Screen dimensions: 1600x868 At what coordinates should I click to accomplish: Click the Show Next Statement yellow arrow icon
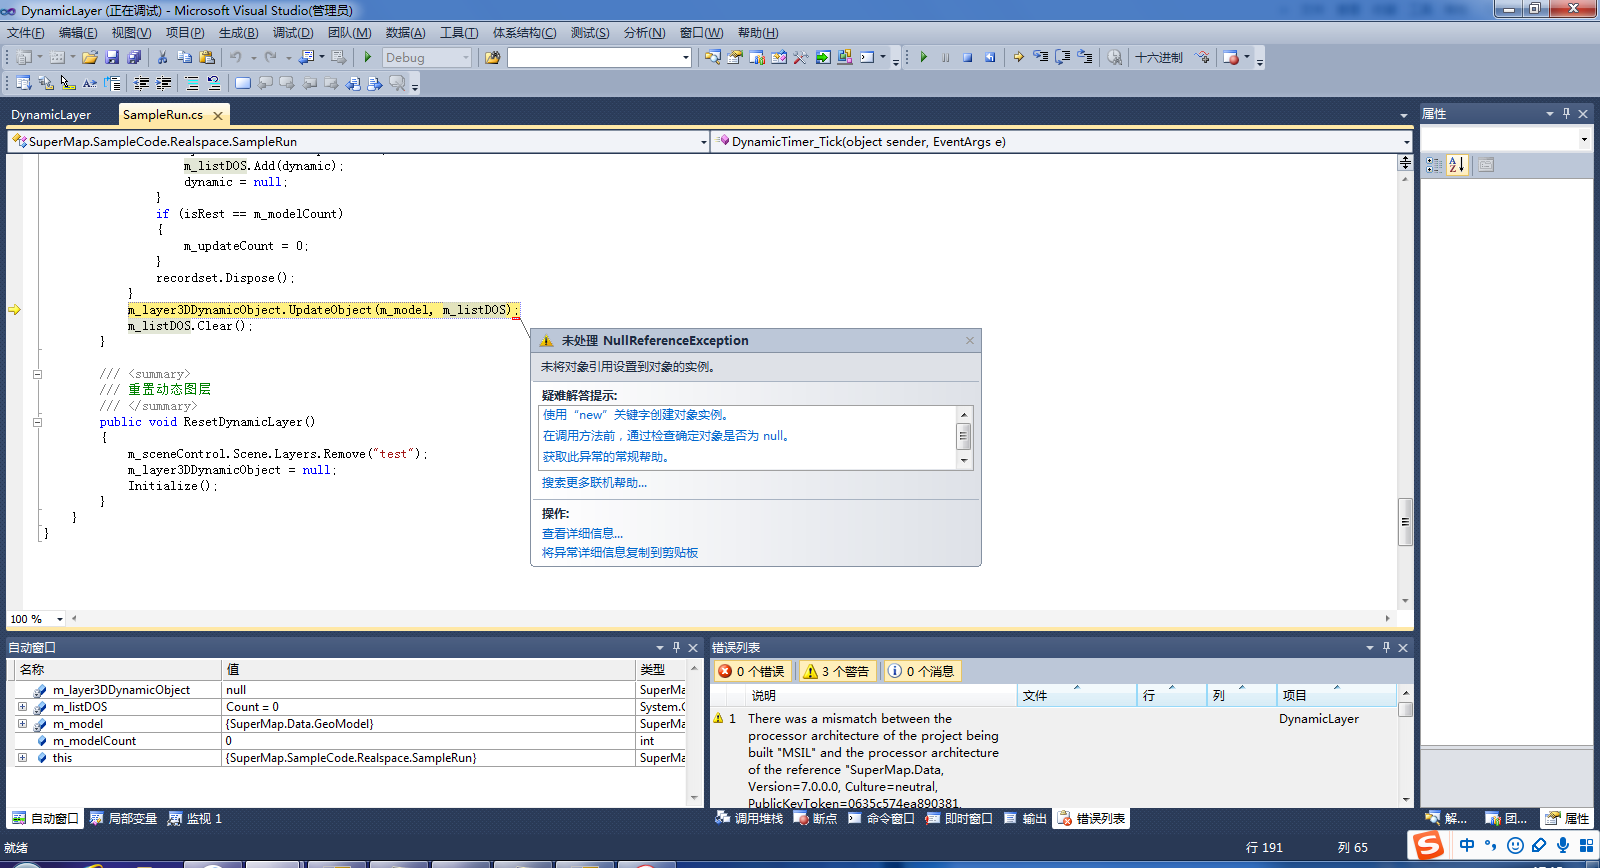tap(1018, 58)
